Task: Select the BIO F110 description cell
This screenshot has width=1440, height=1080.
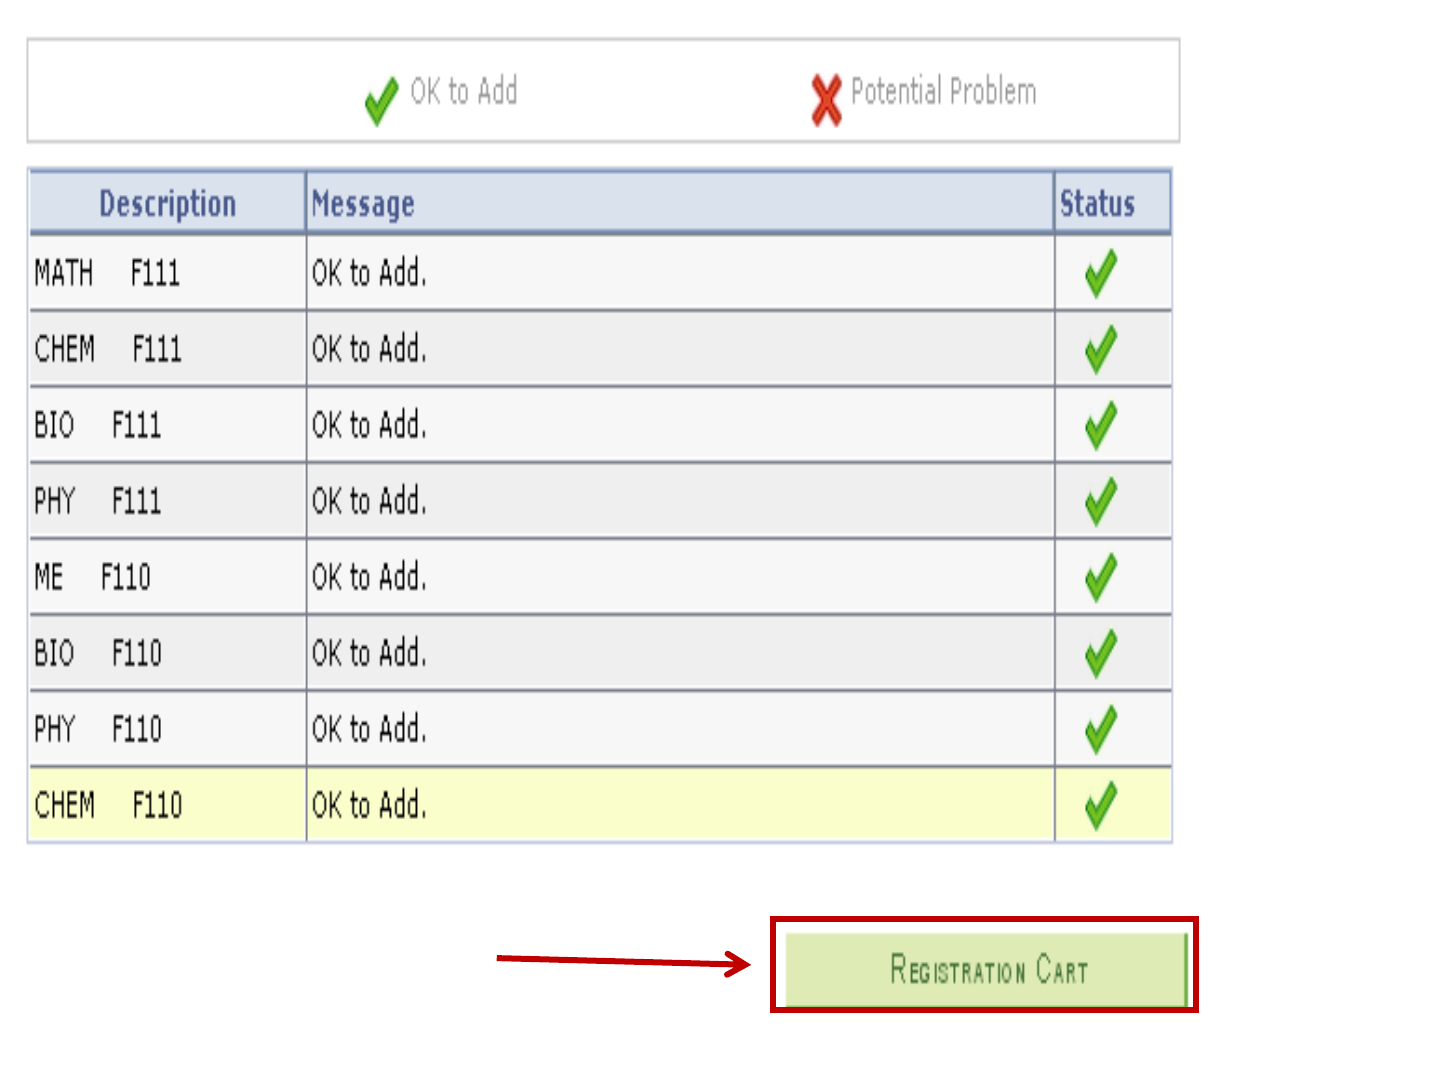Action: [98, 653]
